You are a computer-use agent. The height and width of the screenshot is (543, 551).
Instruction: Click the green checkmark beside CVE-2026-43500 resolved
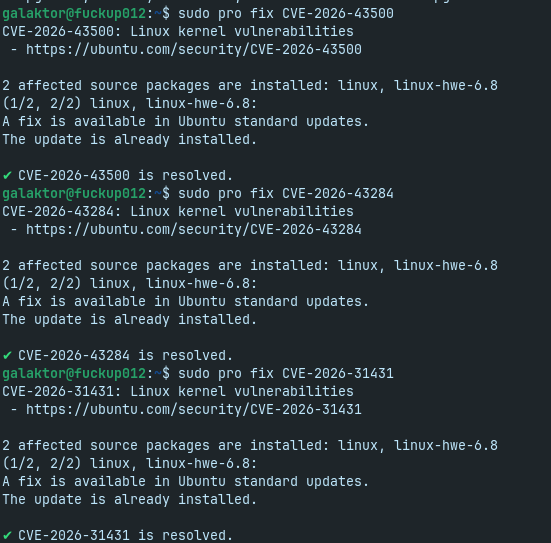[x=7, y=175]
